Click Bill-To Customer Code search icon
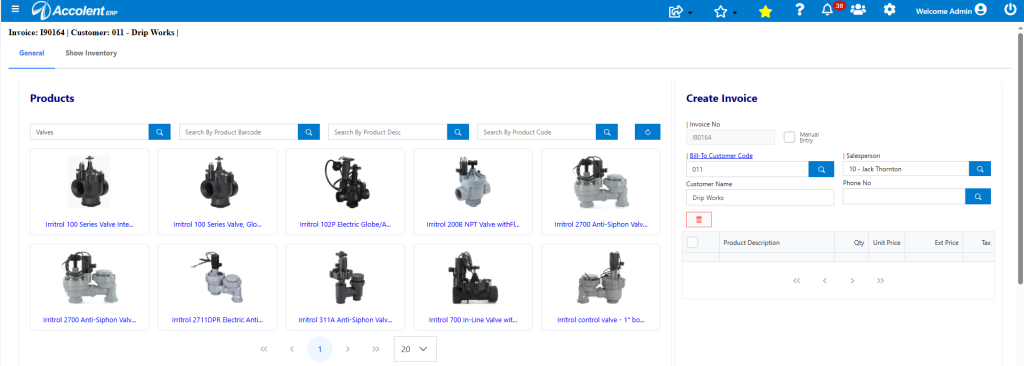The height and width of the screenshot is (366, 1024). point(821,169)
